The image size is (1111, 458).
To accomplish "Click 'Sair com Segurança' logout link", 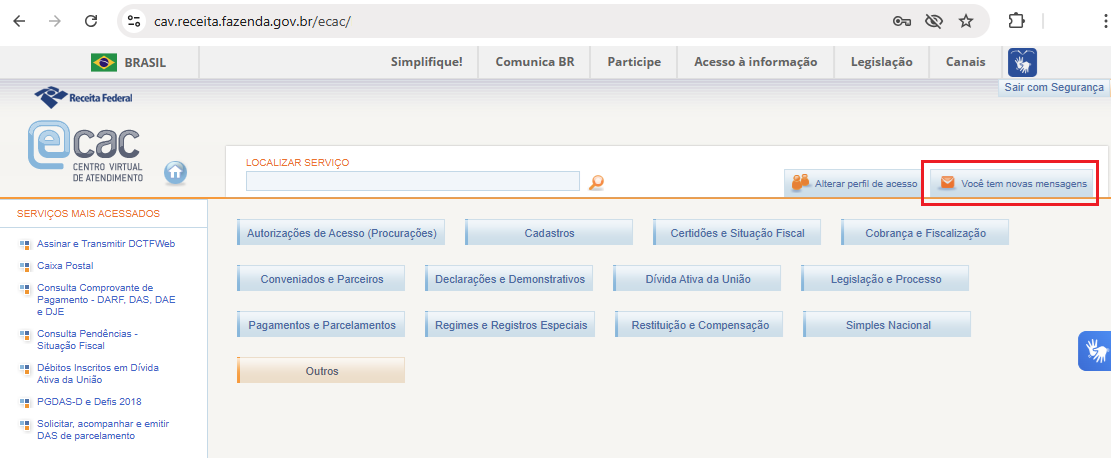I will click(x=1054, y=88).
